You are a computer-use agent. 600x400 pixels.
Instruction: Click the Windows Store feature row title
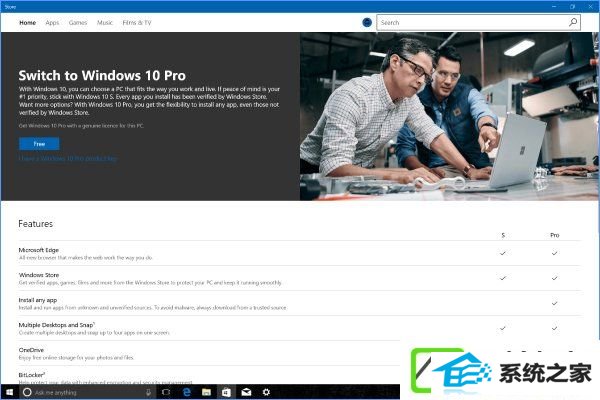(x=39, y=275)
